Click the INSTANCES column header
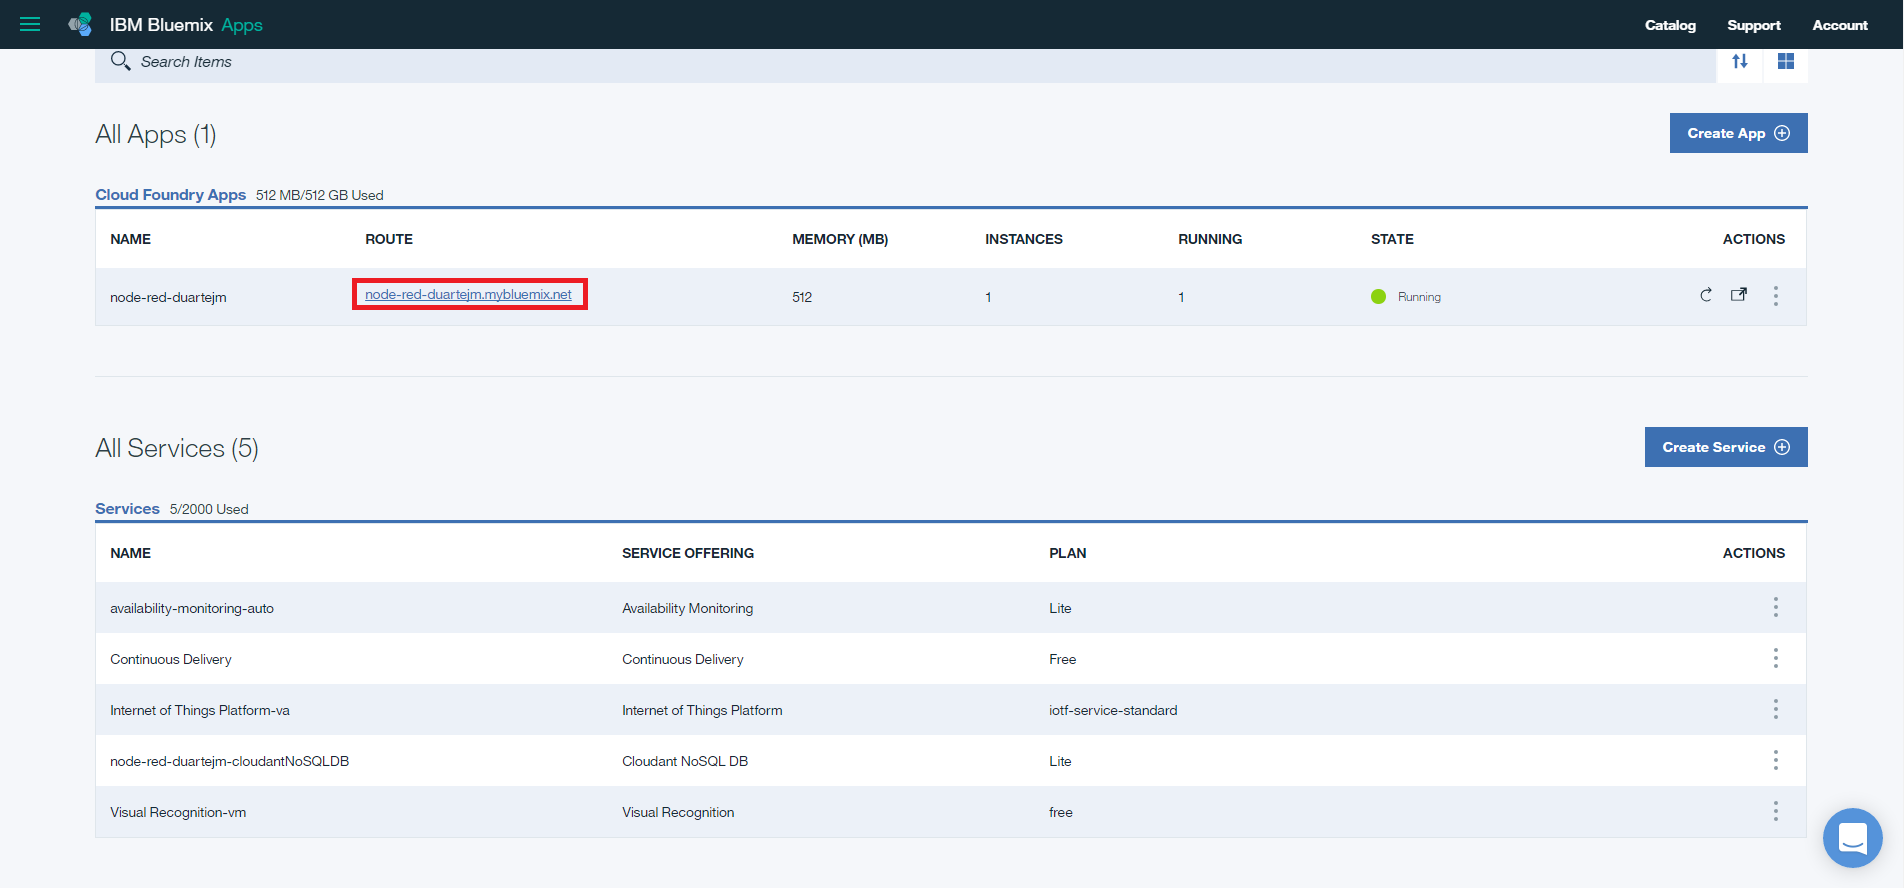Screen dimensions: 1904x888 [1024, 239]
